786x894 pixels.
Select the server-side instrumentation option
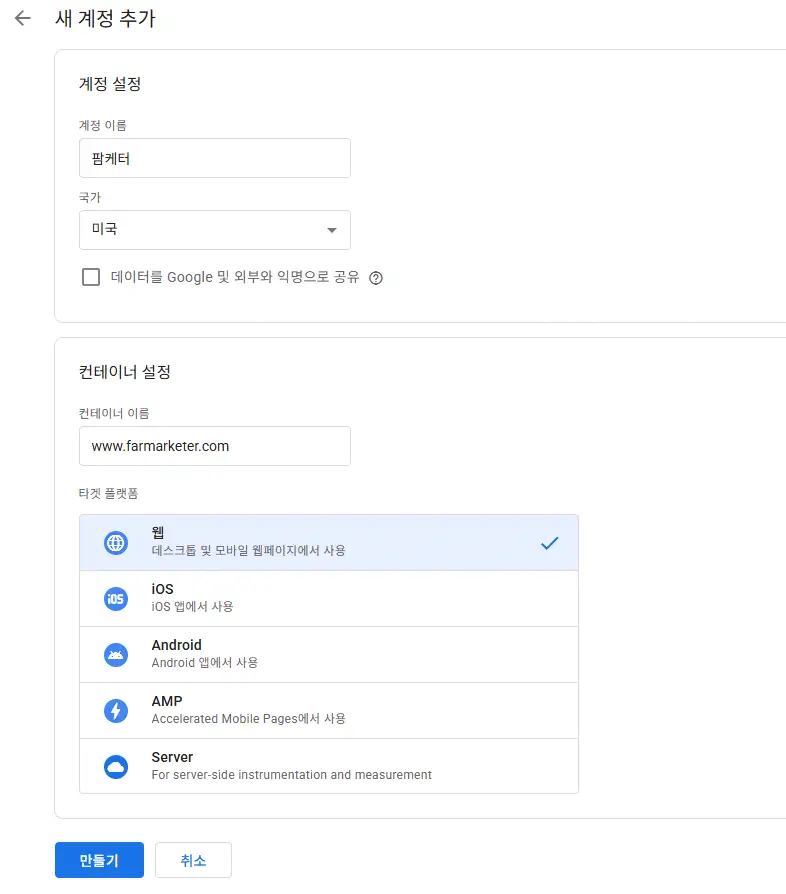[328, 767]
